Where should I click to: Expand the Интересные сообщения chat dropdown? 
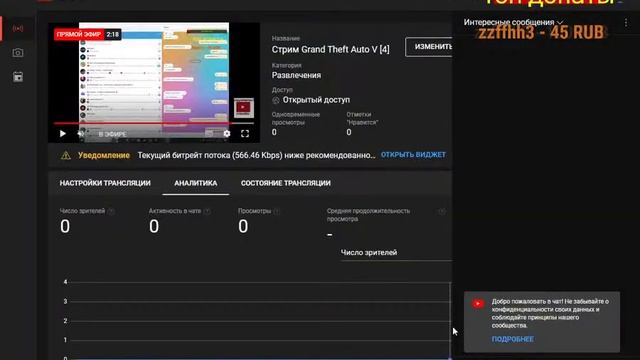[513, 22]
